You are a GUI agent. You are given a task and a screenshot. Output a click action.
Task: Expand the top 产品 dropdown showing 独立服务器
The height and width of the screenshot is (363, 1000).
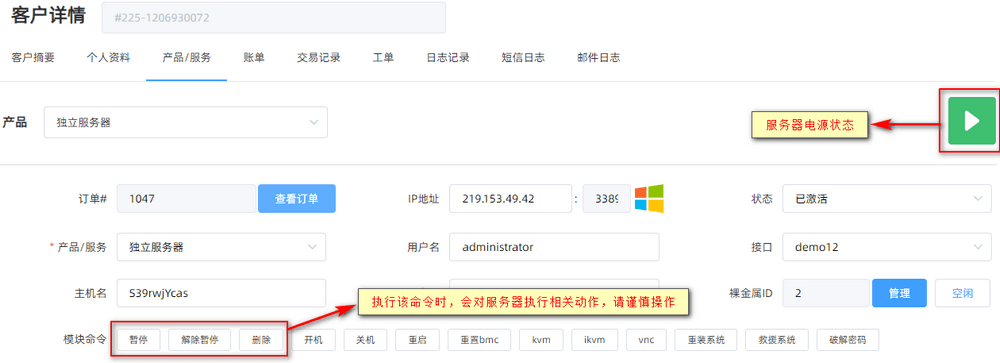[x=186, y=122]
